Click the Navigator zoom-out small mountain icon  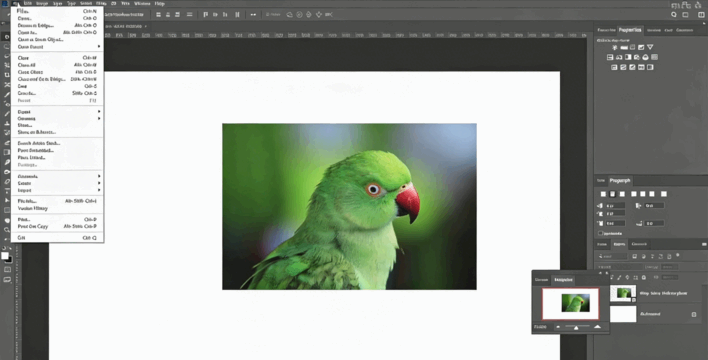coord(558,327)
